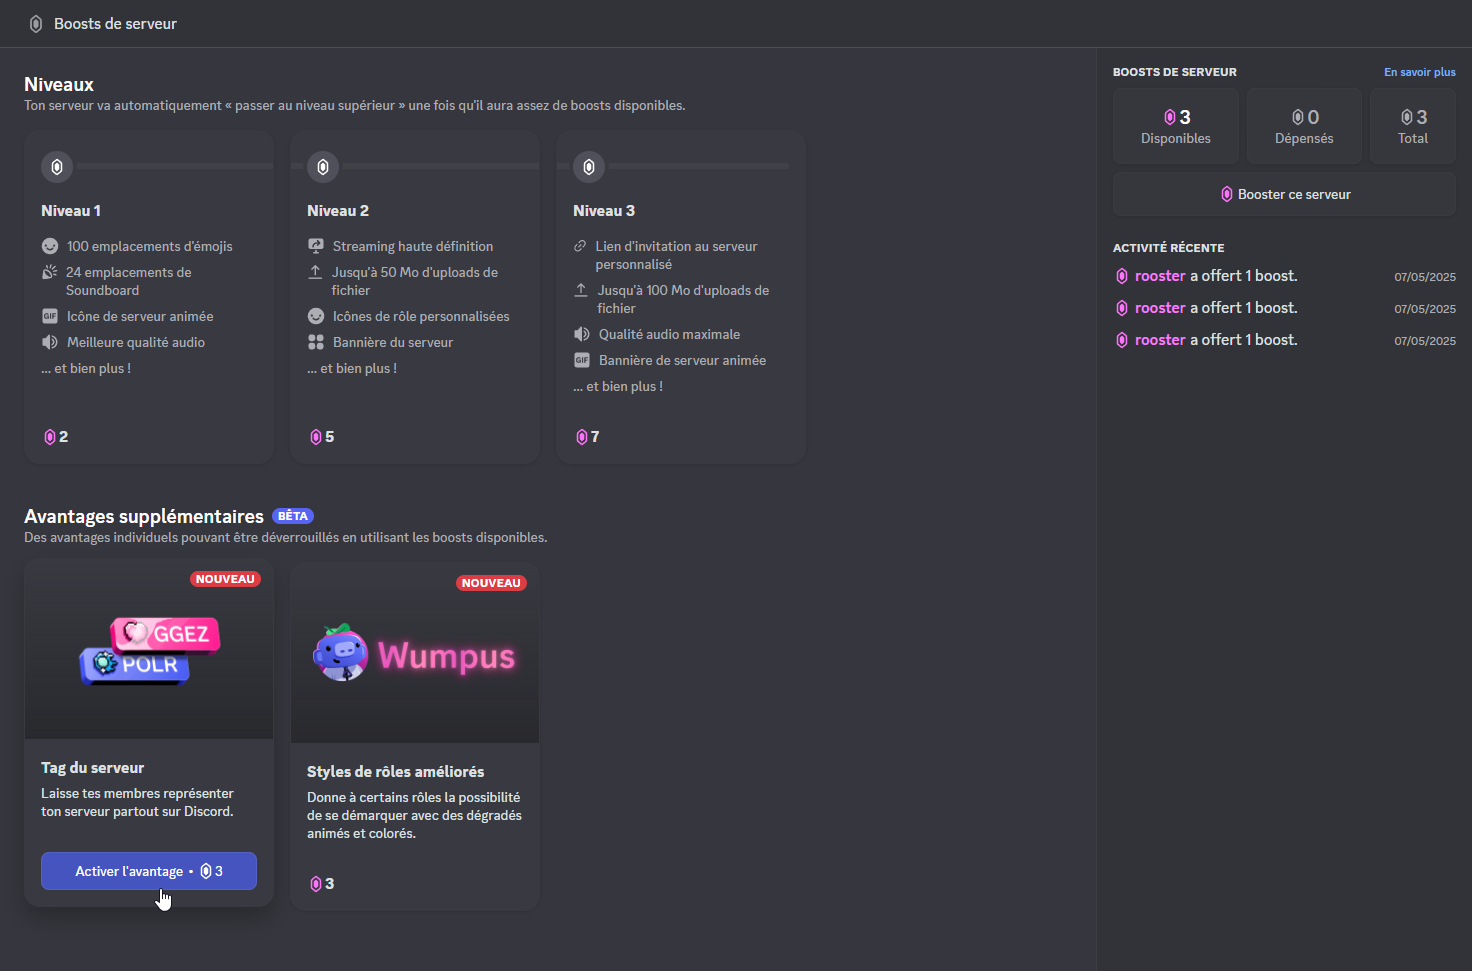
Task: Click the link icon beside Lien d'invitation
Action: 580,246
